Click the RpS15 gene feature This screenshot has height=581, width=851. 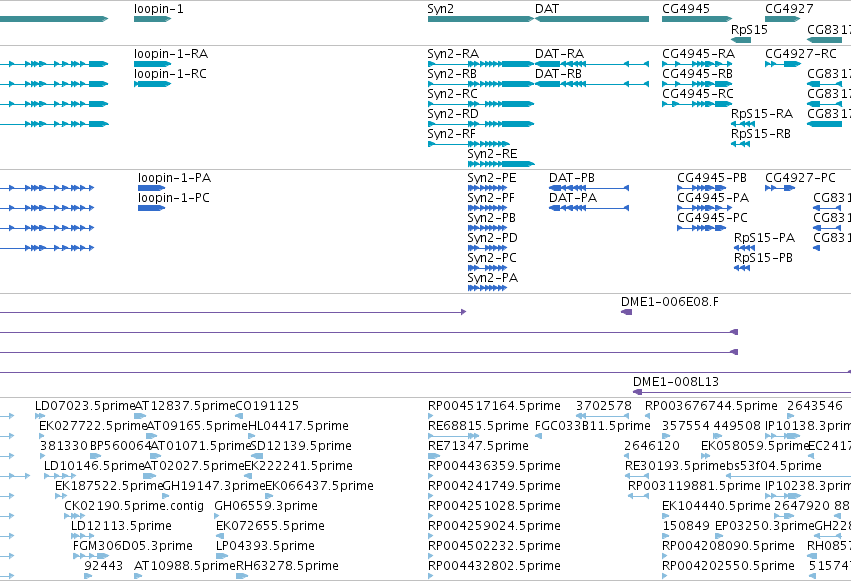[x=741, y=40]
